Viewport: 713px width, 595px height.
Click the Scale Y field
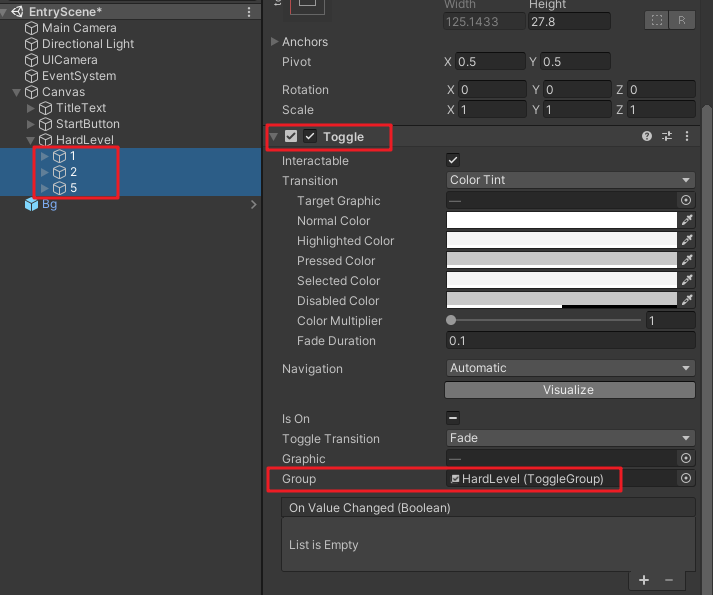pyautogui.click(x=577, y=110)
